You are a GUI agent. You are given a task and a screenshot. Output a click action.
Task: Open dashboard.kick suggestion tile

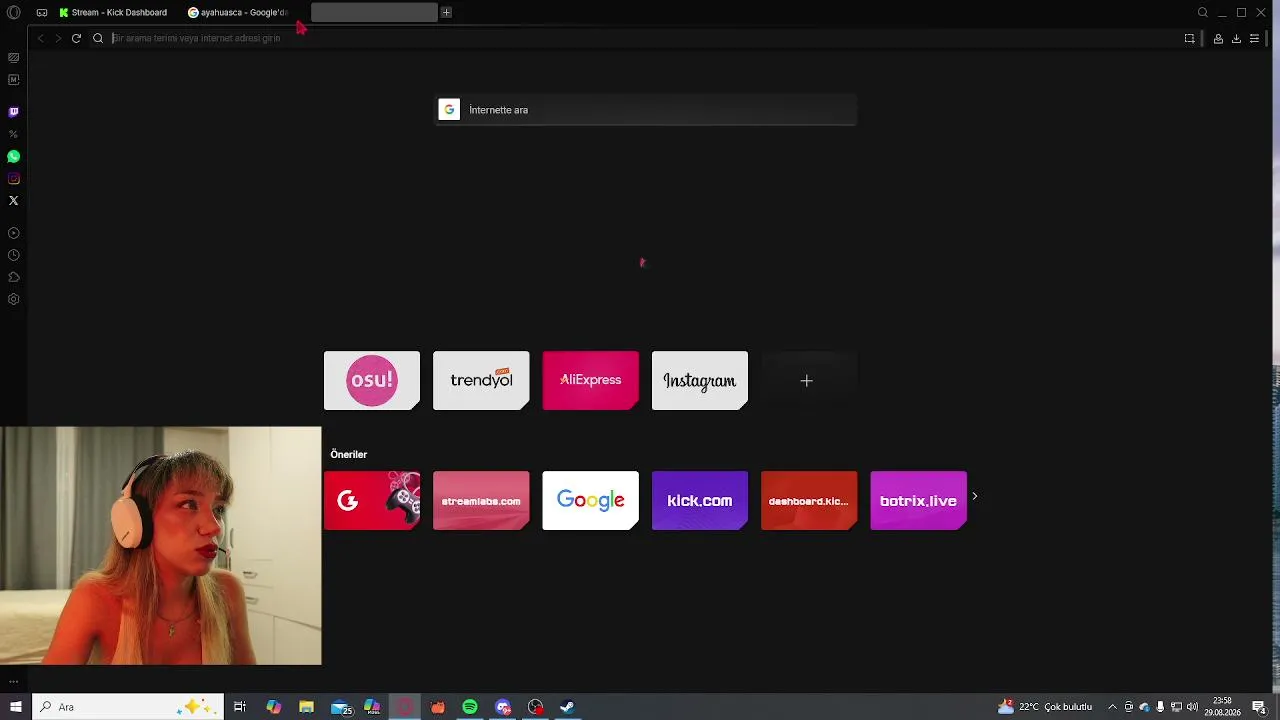(809, 500)
